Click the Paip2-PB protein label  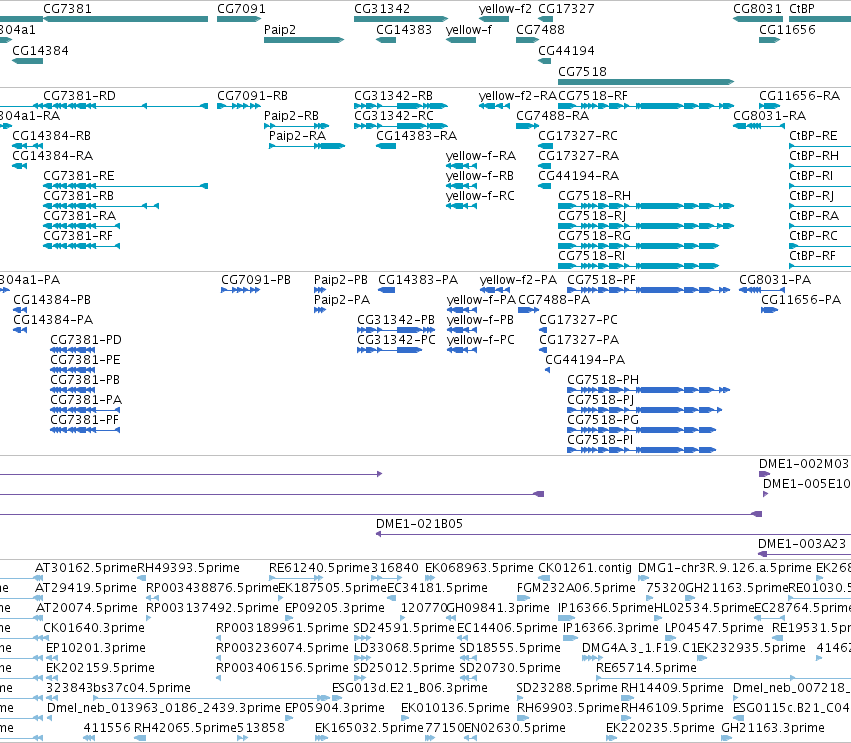(x=340, y=280)
